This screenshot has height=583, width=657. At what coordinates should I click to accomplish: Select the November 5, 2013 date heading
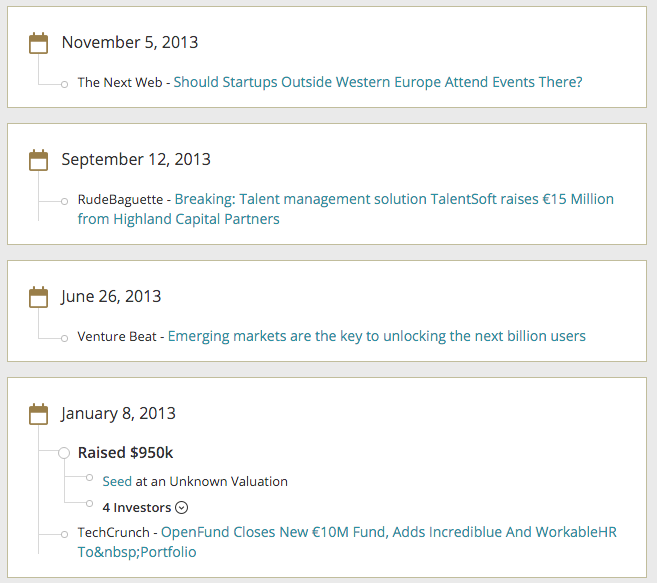click(x=130, y=42)
